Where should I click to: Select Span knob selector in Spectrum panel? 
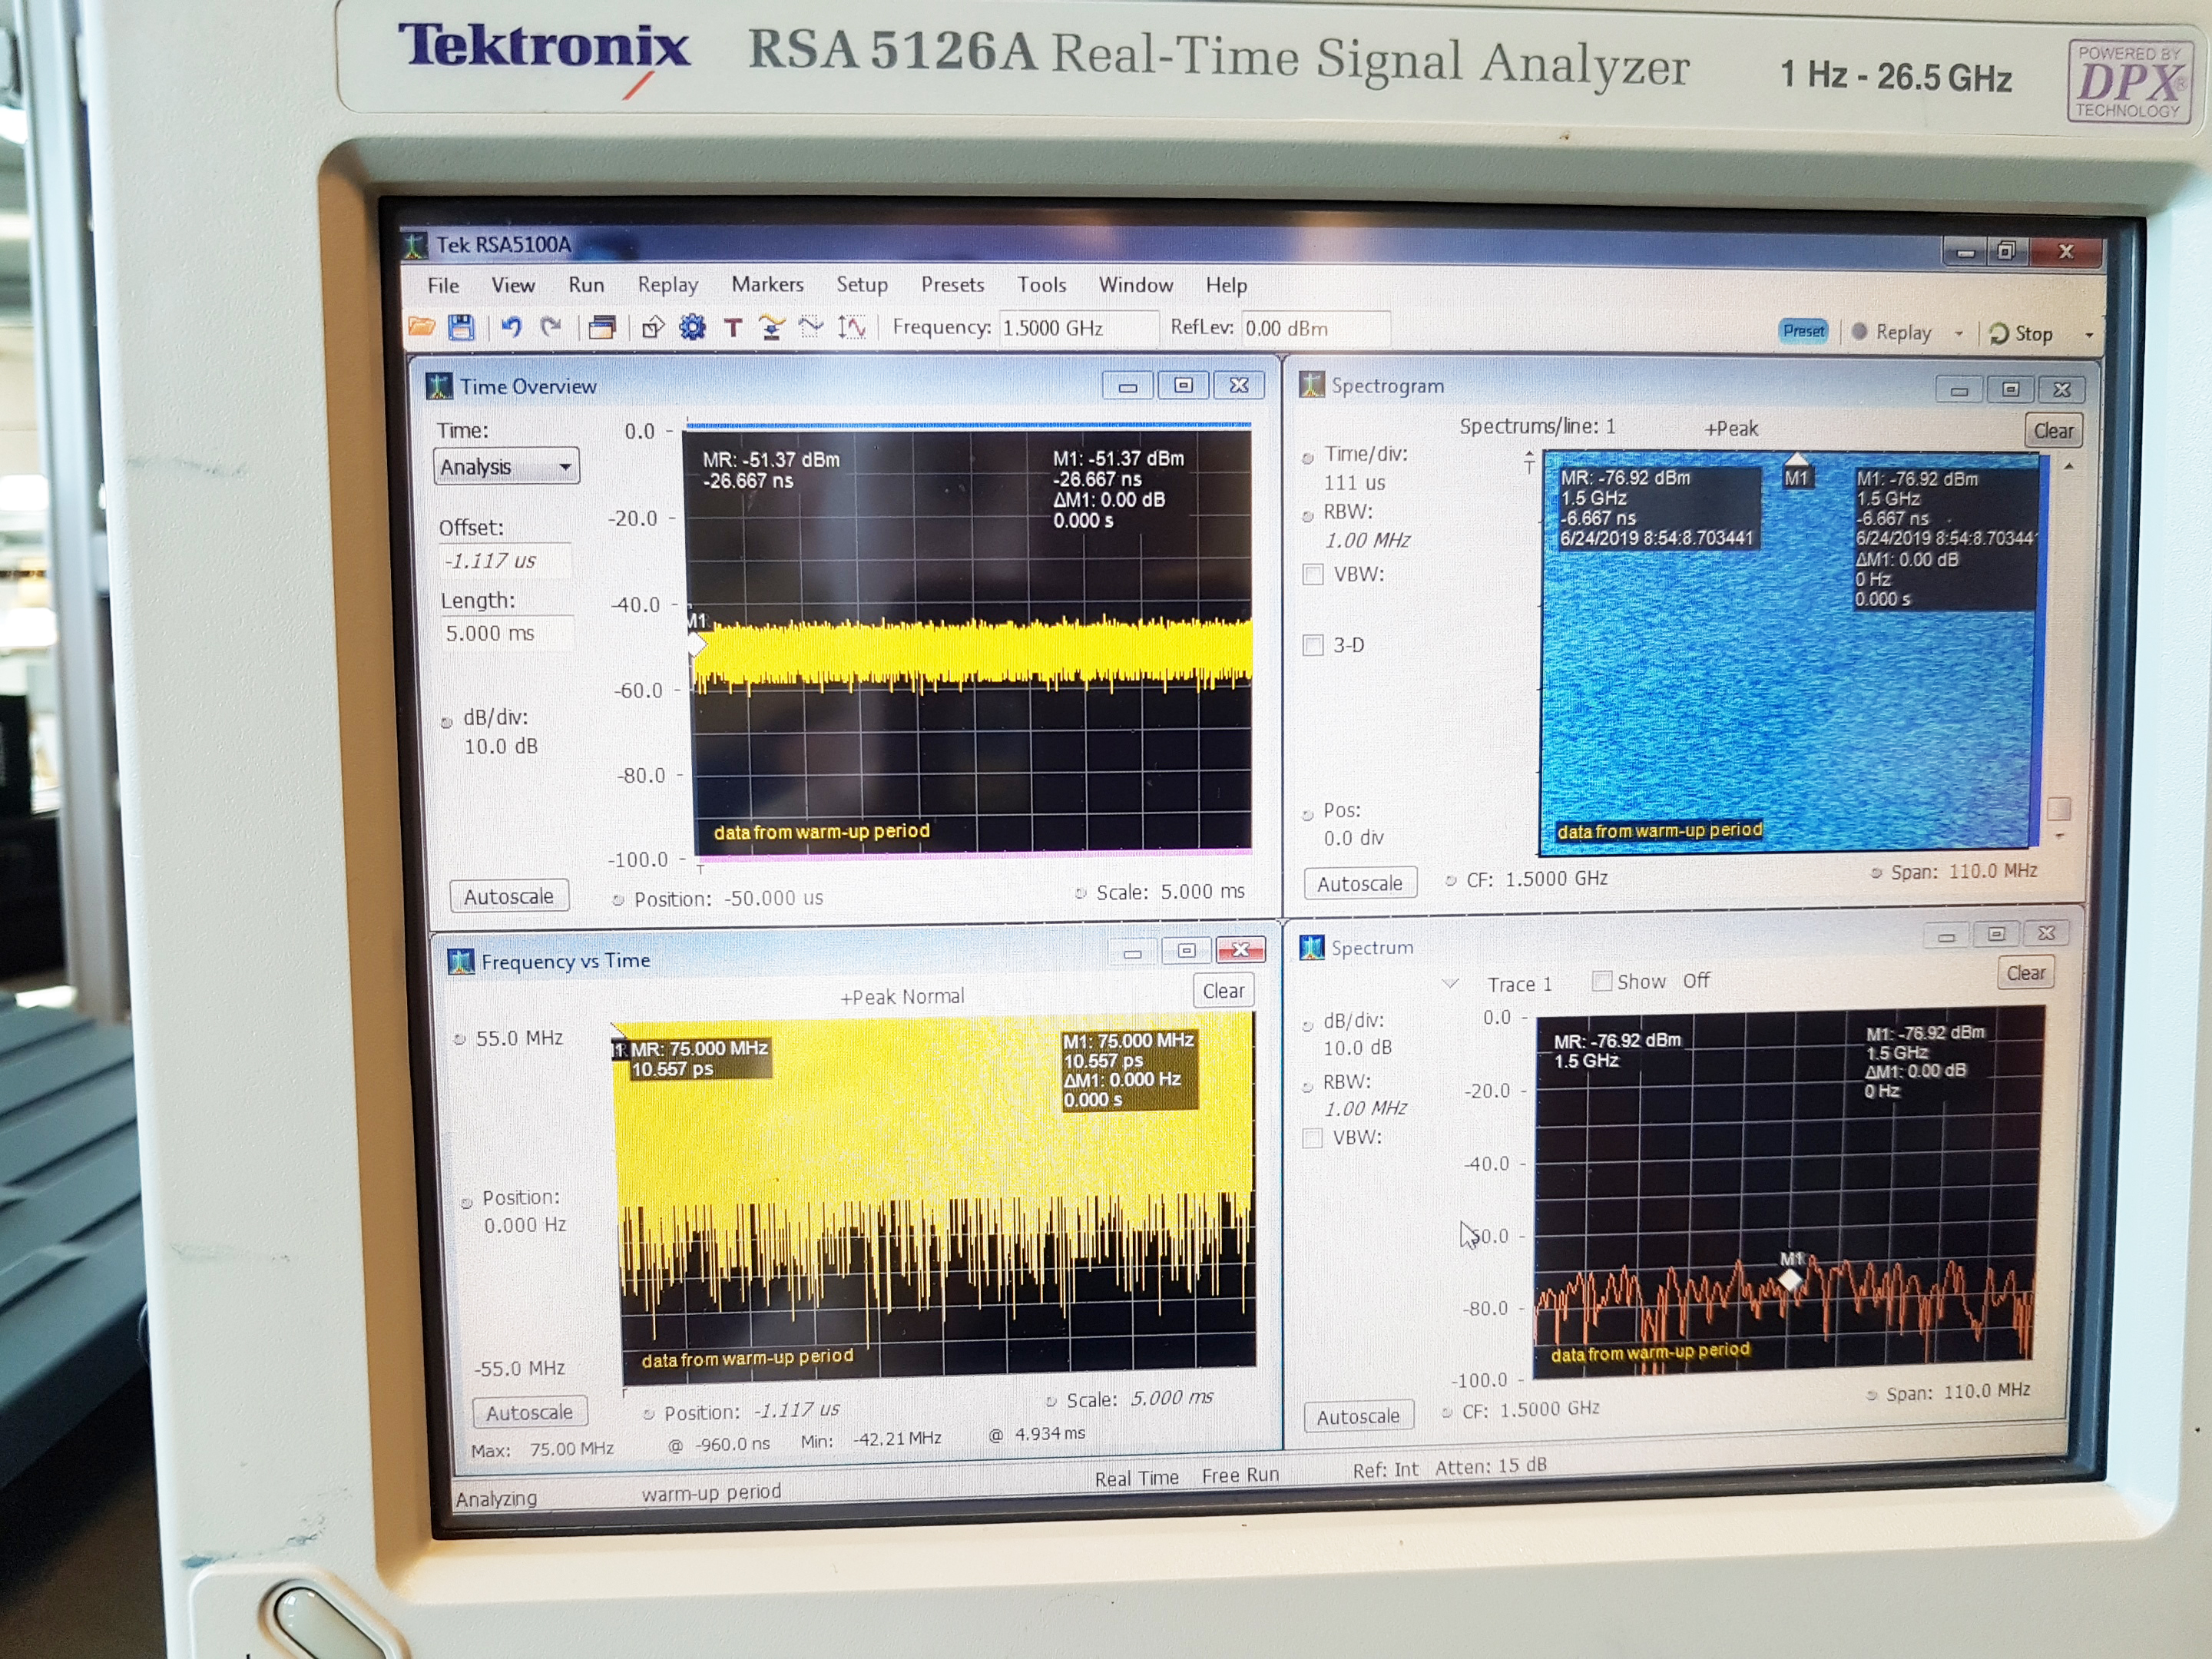(1870, 1395)
